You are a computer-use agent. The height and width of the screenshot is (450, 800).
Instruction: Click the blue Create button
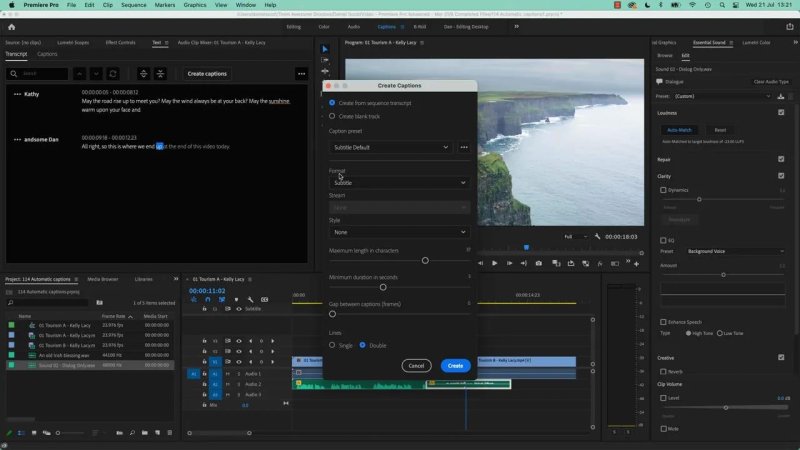(x=456, y=366)
